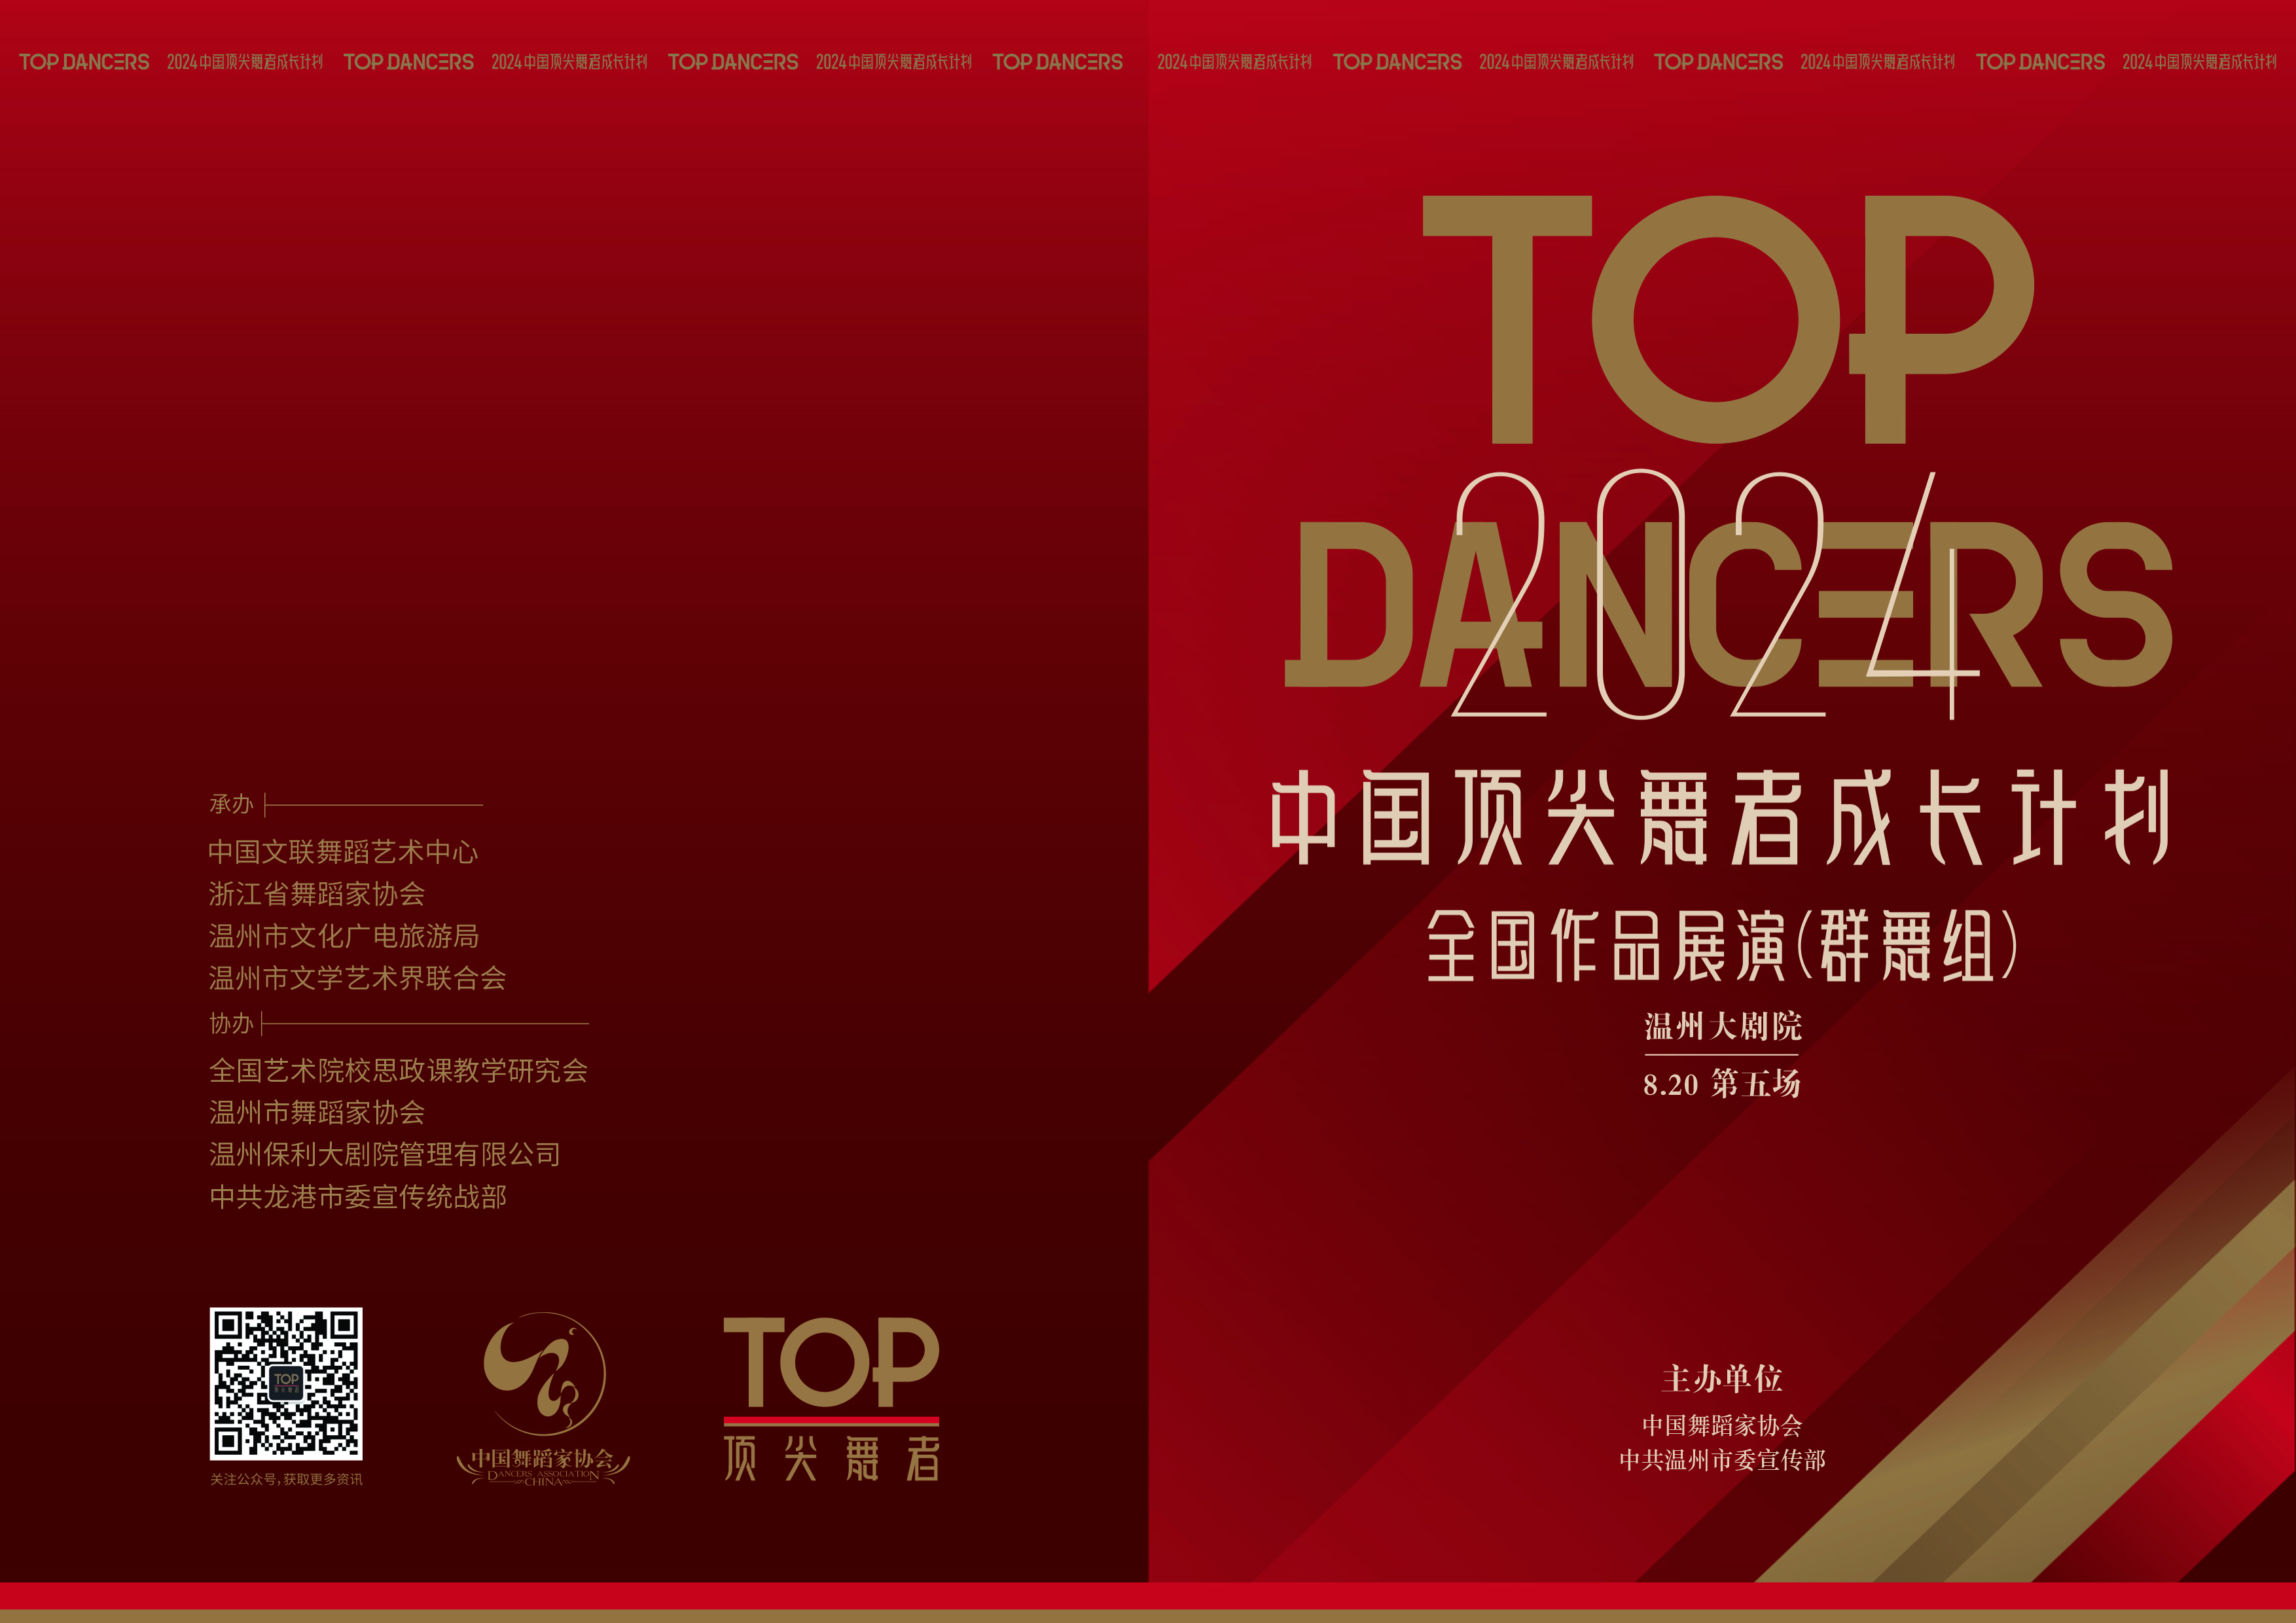The width and height of the screenshot is (2296, 1623).
Task: Click the 8.20 第五场 date text
Action: (x=1722, y=1084)
